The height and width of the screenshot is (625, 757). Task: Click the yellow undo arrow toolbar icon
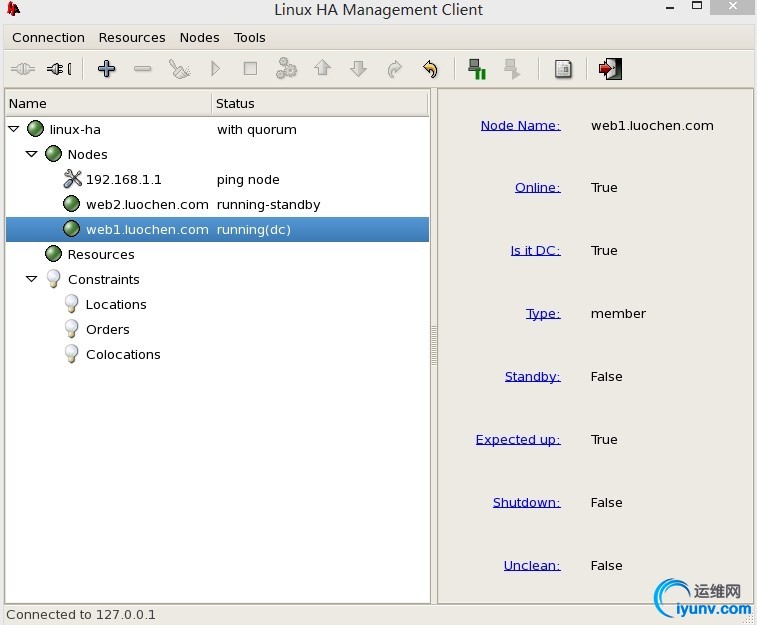point(430,69)
